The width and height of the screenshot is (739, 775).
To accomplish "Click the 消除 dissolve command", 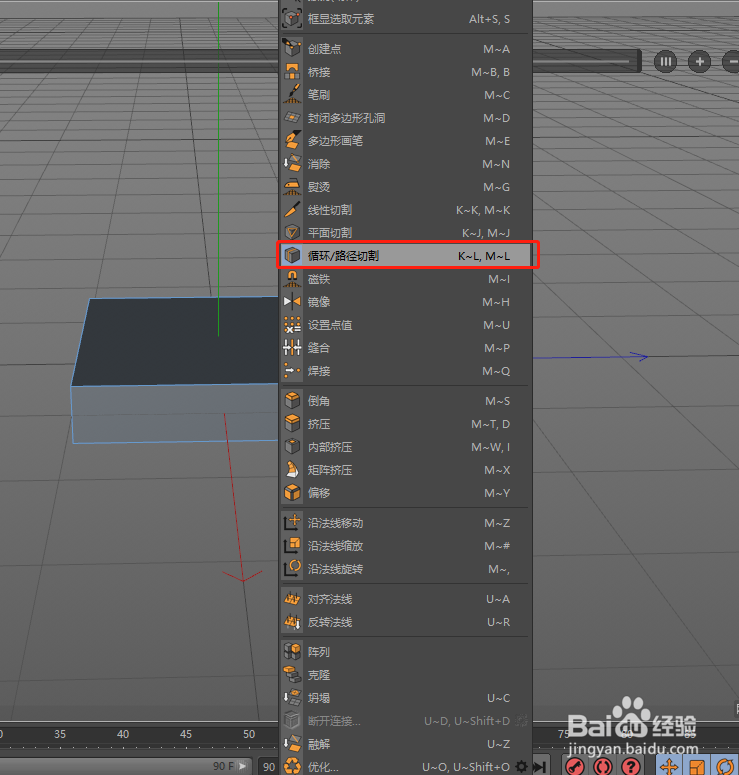I will click(405, 164).
